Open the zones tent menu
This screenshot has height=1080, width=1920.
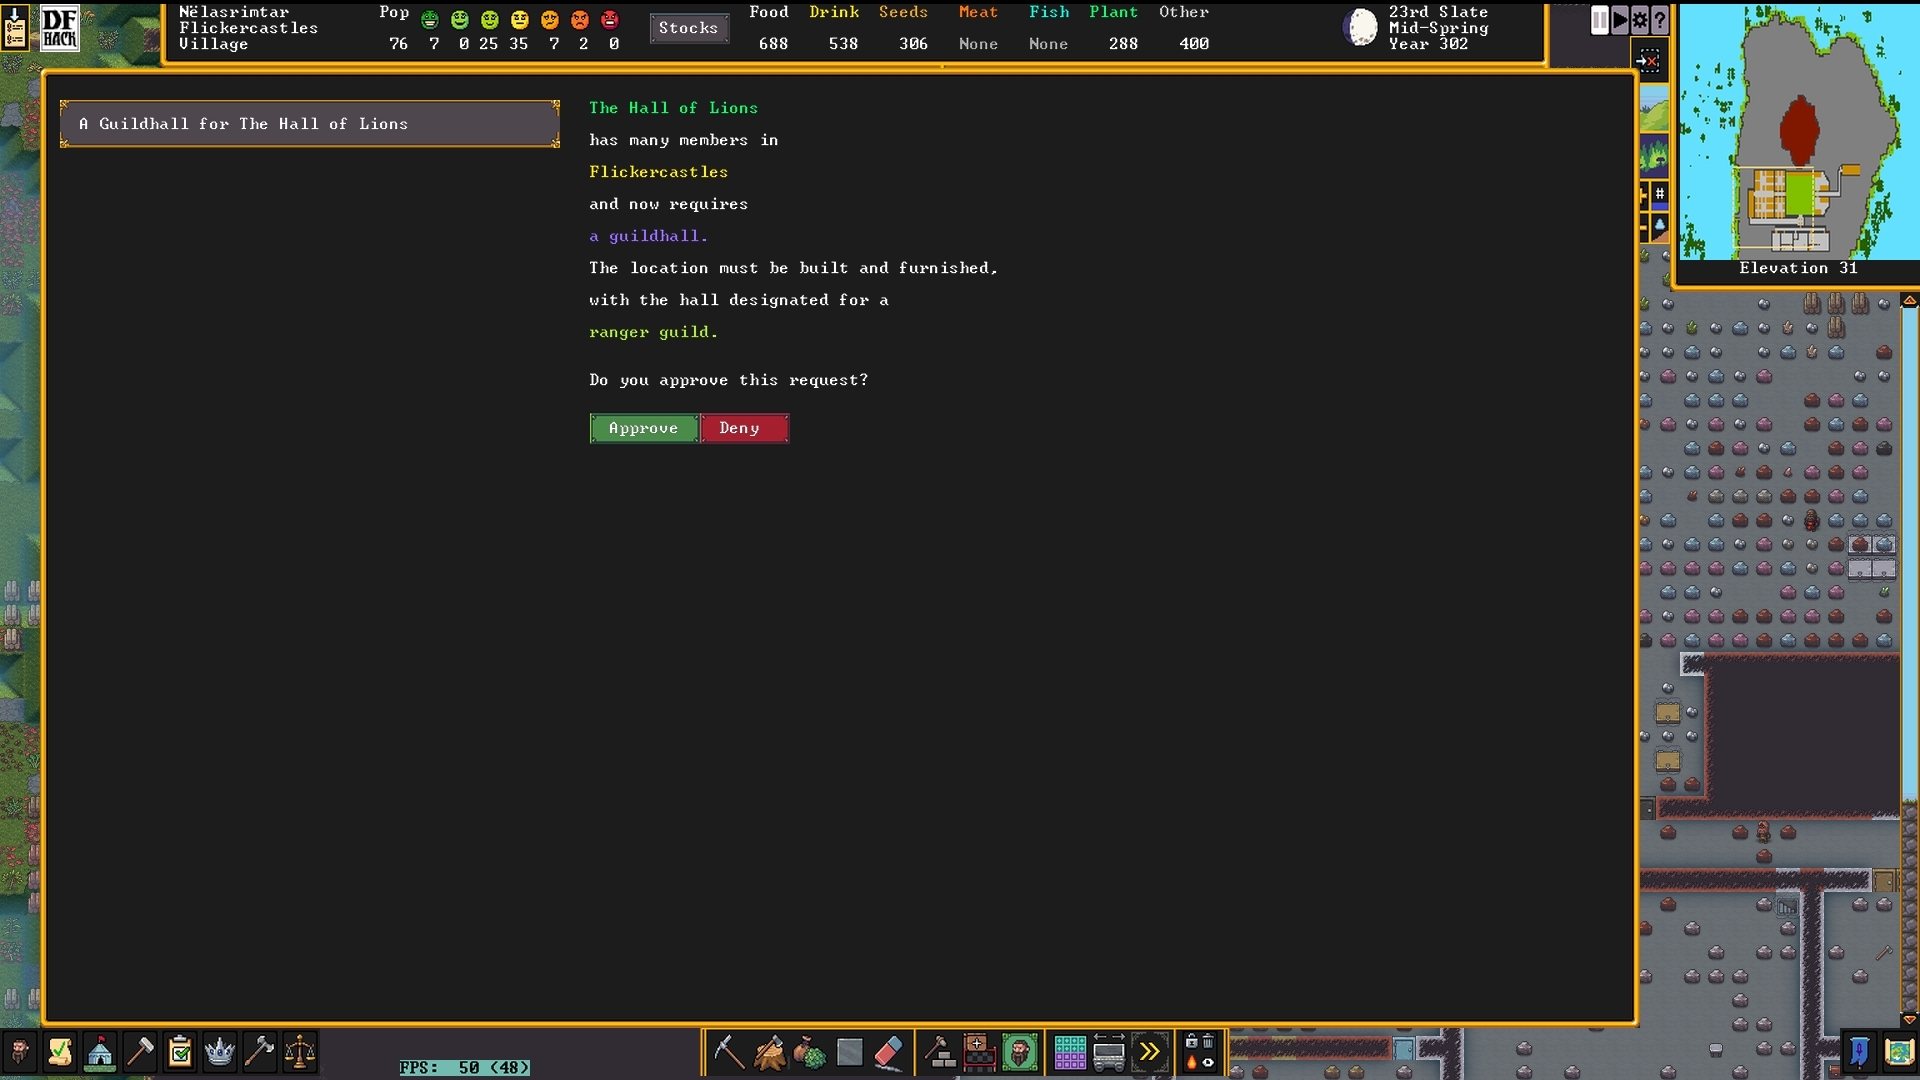(x=100, y=1052)
